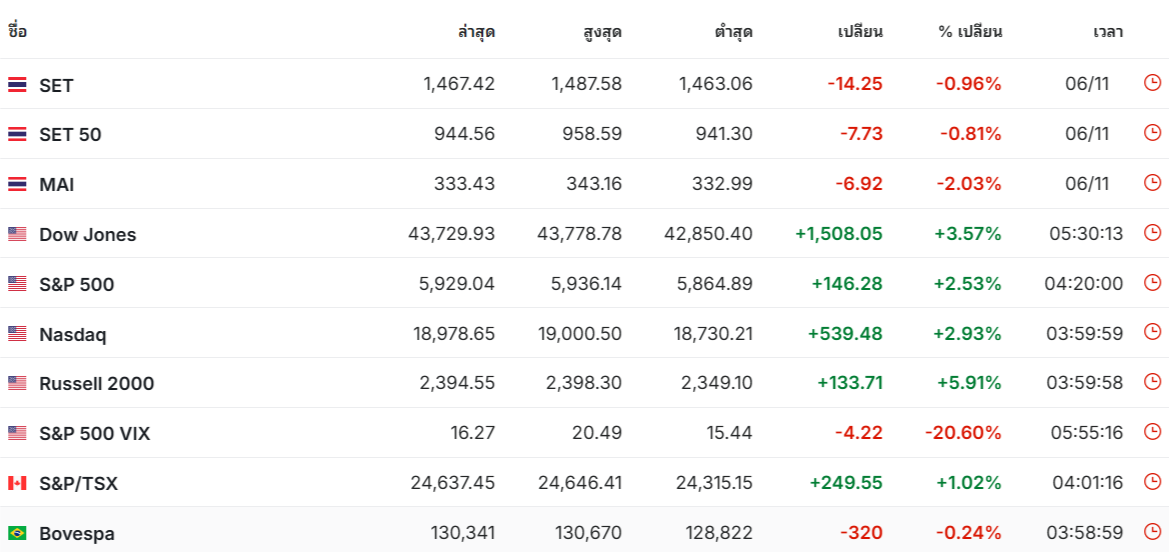Click the Canadian flag beside S&P/TSX
Viewport: 1169px width, 552px height.
(17, 483)
